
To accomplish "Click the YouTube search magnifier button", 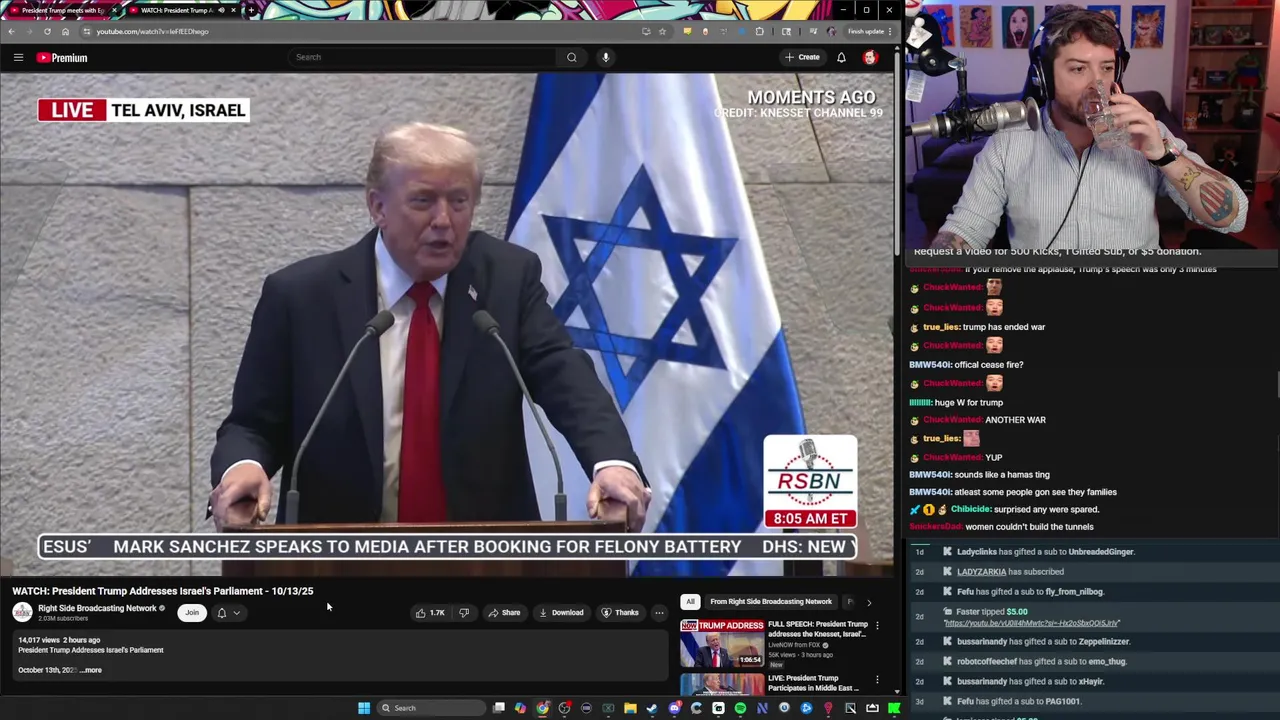I will coord(571,57).
